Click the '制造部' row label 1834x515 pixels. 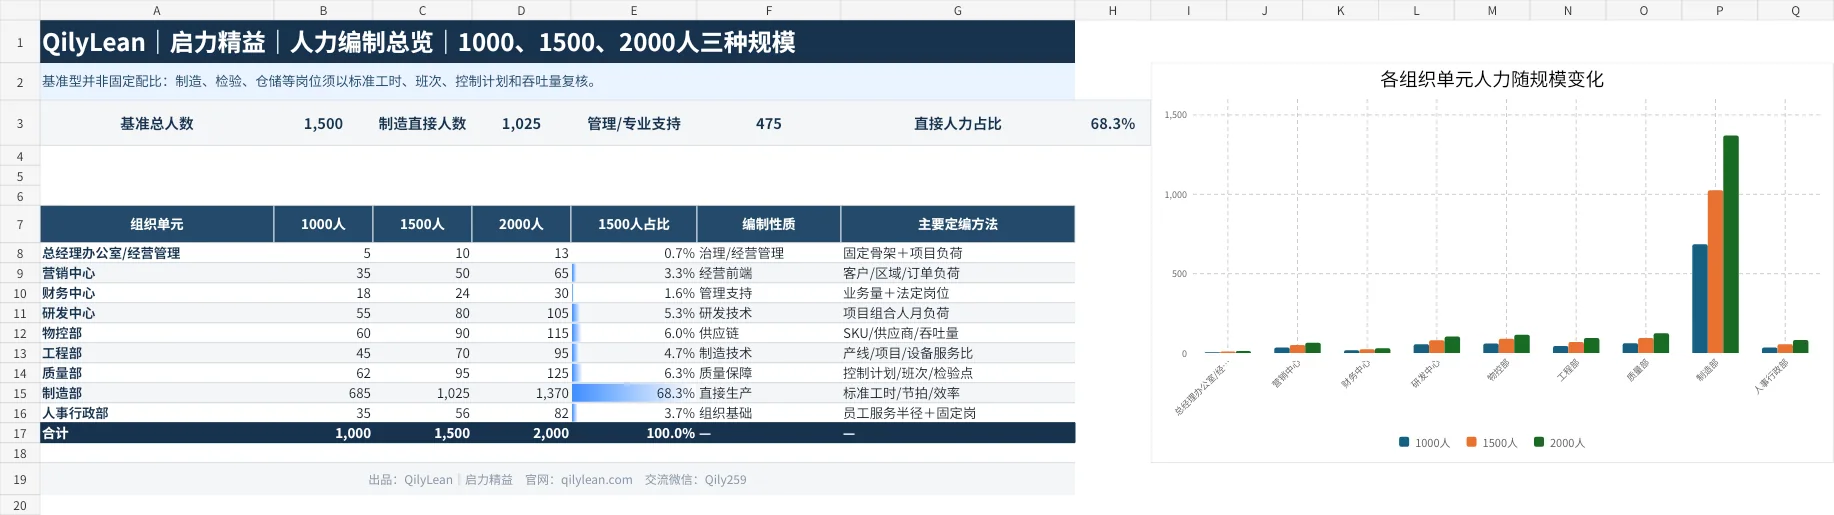tap(157, 393)
